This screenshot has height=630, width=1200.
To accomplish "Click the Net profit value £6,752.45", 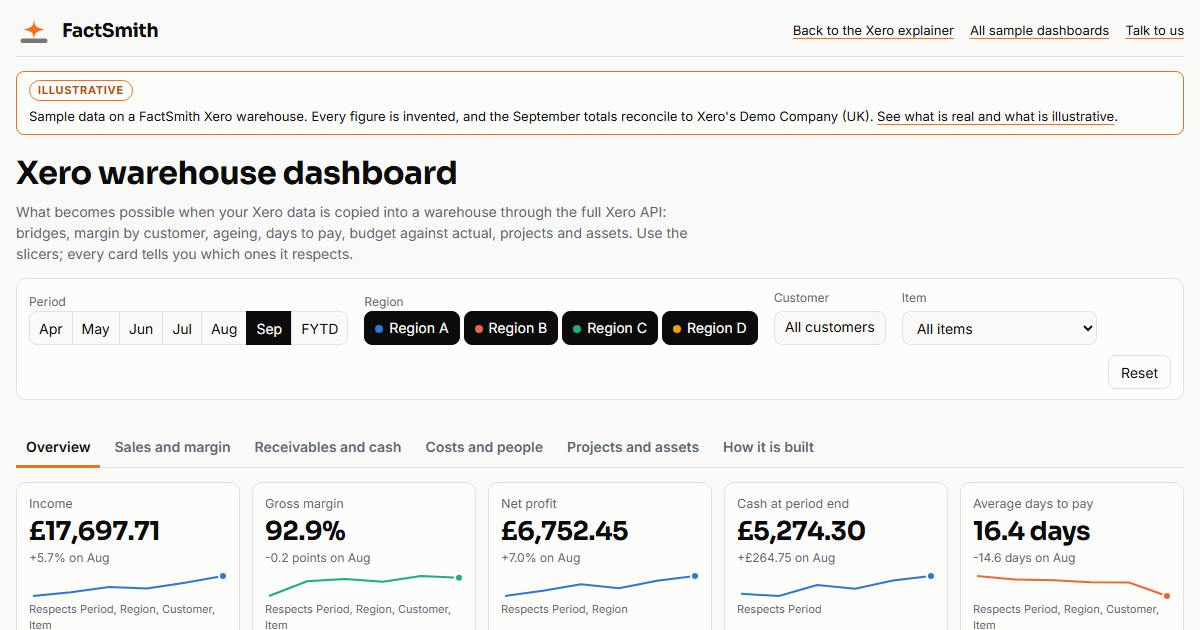I will pos(565,531).
